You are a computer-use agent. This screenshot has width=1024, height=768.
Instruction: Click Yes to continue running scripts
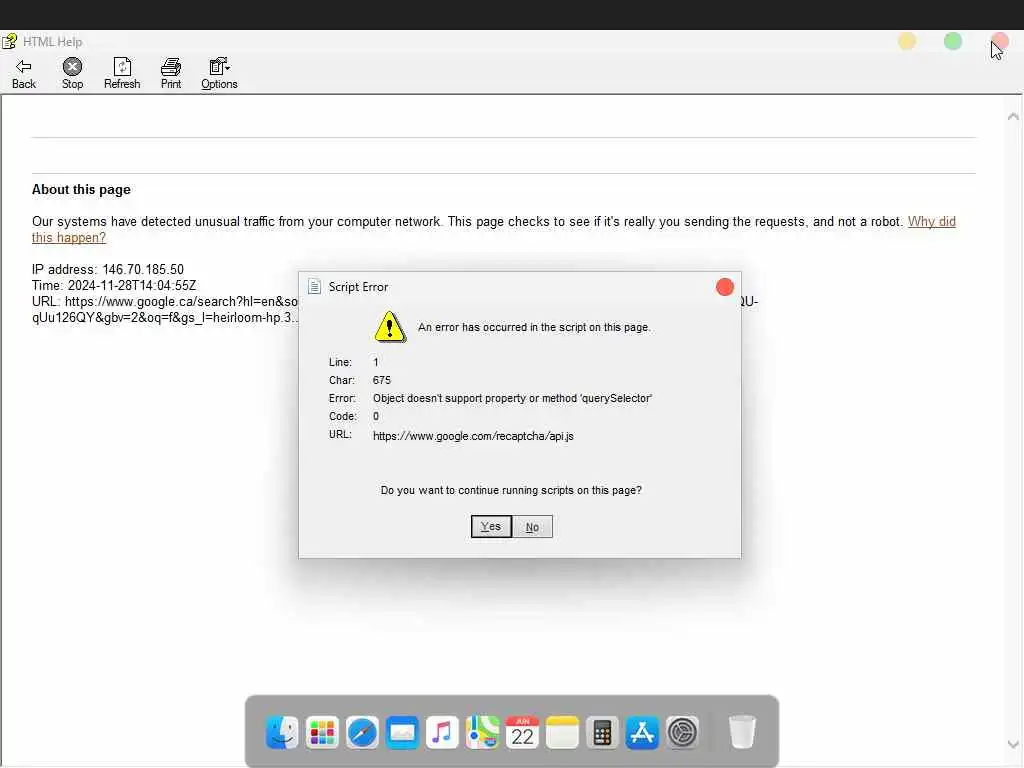(x=491, y=526)
